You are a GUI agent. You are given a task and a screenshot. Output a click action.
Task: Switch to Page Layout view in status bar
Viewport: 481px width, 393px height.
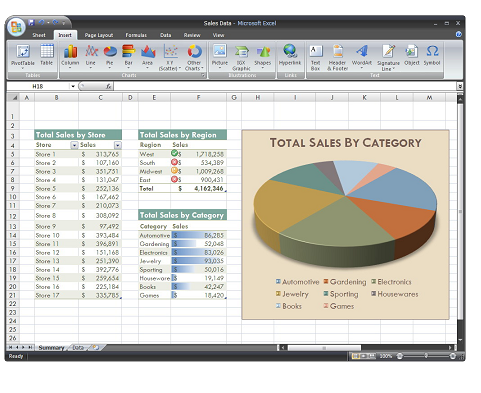(364, 356)
